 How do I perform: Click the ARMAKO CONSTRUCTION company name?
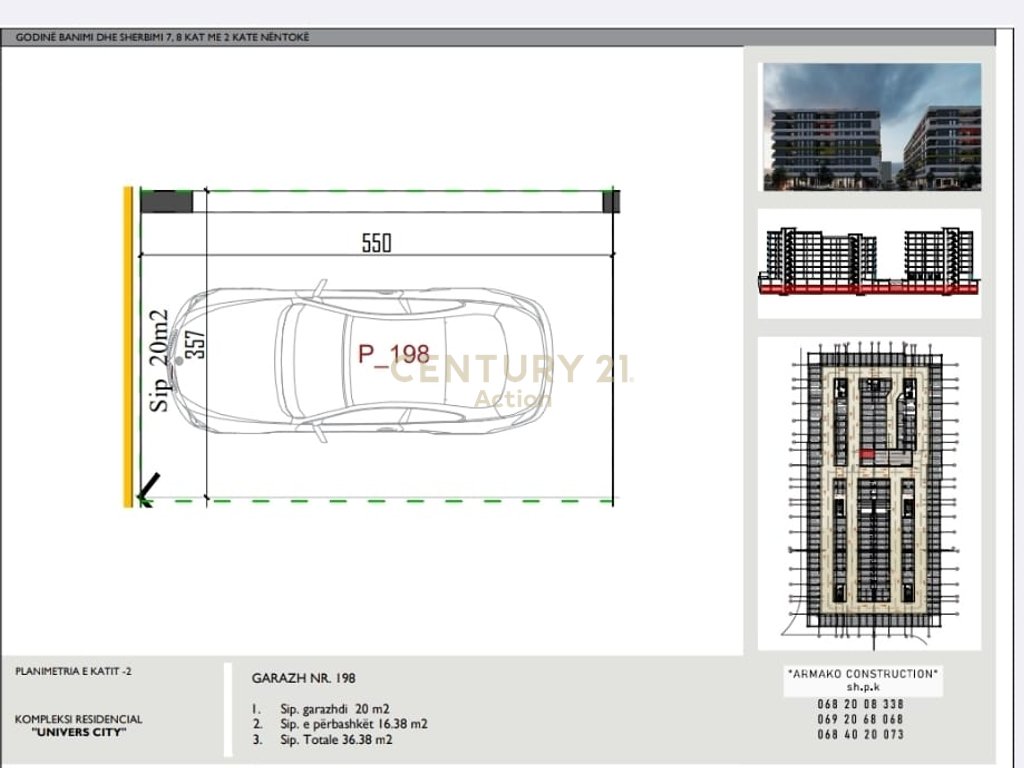tap(863, 674)
